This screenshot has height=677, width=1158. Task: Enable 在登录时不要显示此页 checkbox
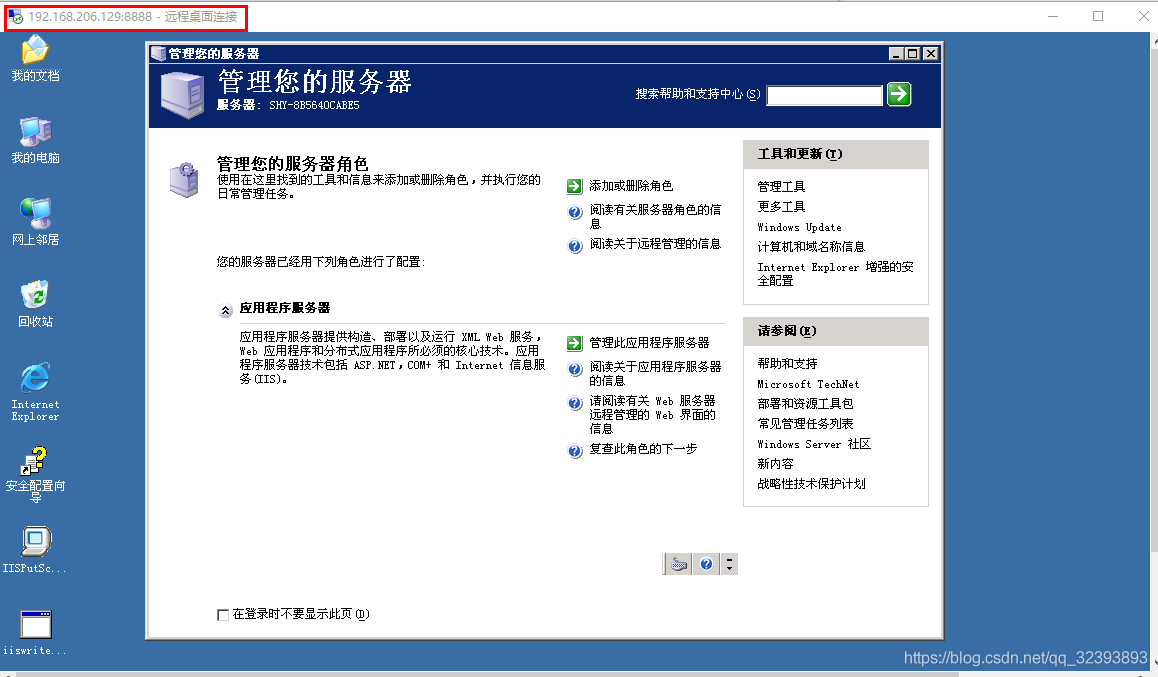point(223,614)
